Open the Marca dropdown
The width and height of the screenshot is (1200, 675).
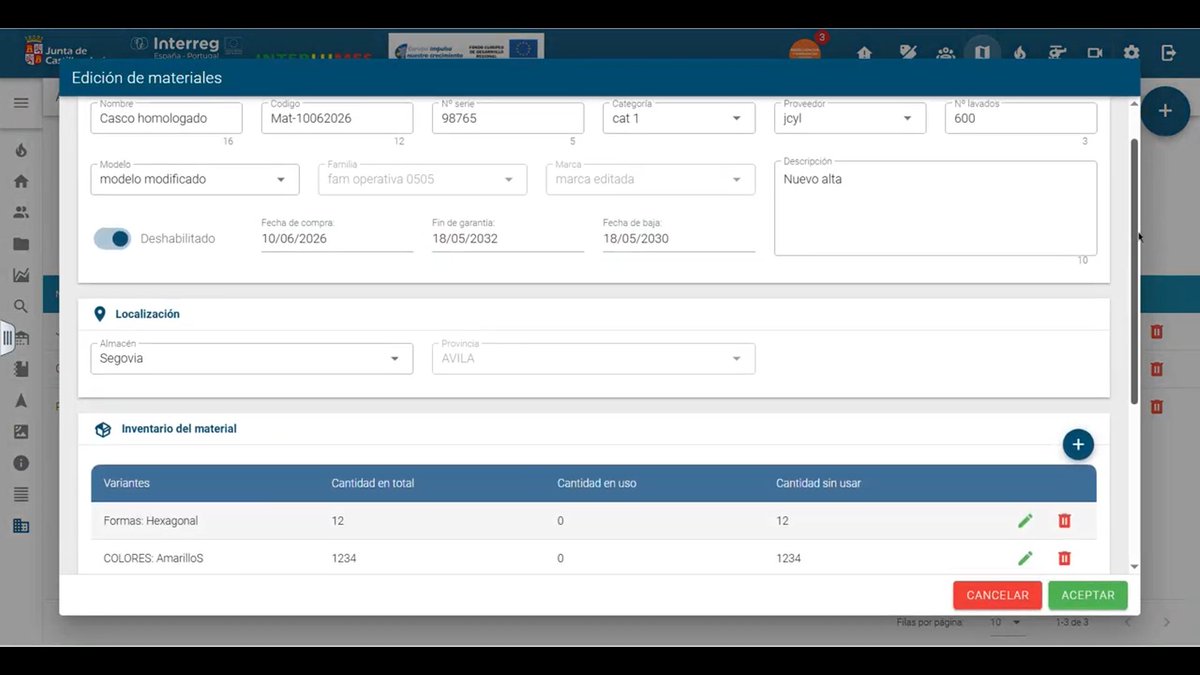point(650,179)
